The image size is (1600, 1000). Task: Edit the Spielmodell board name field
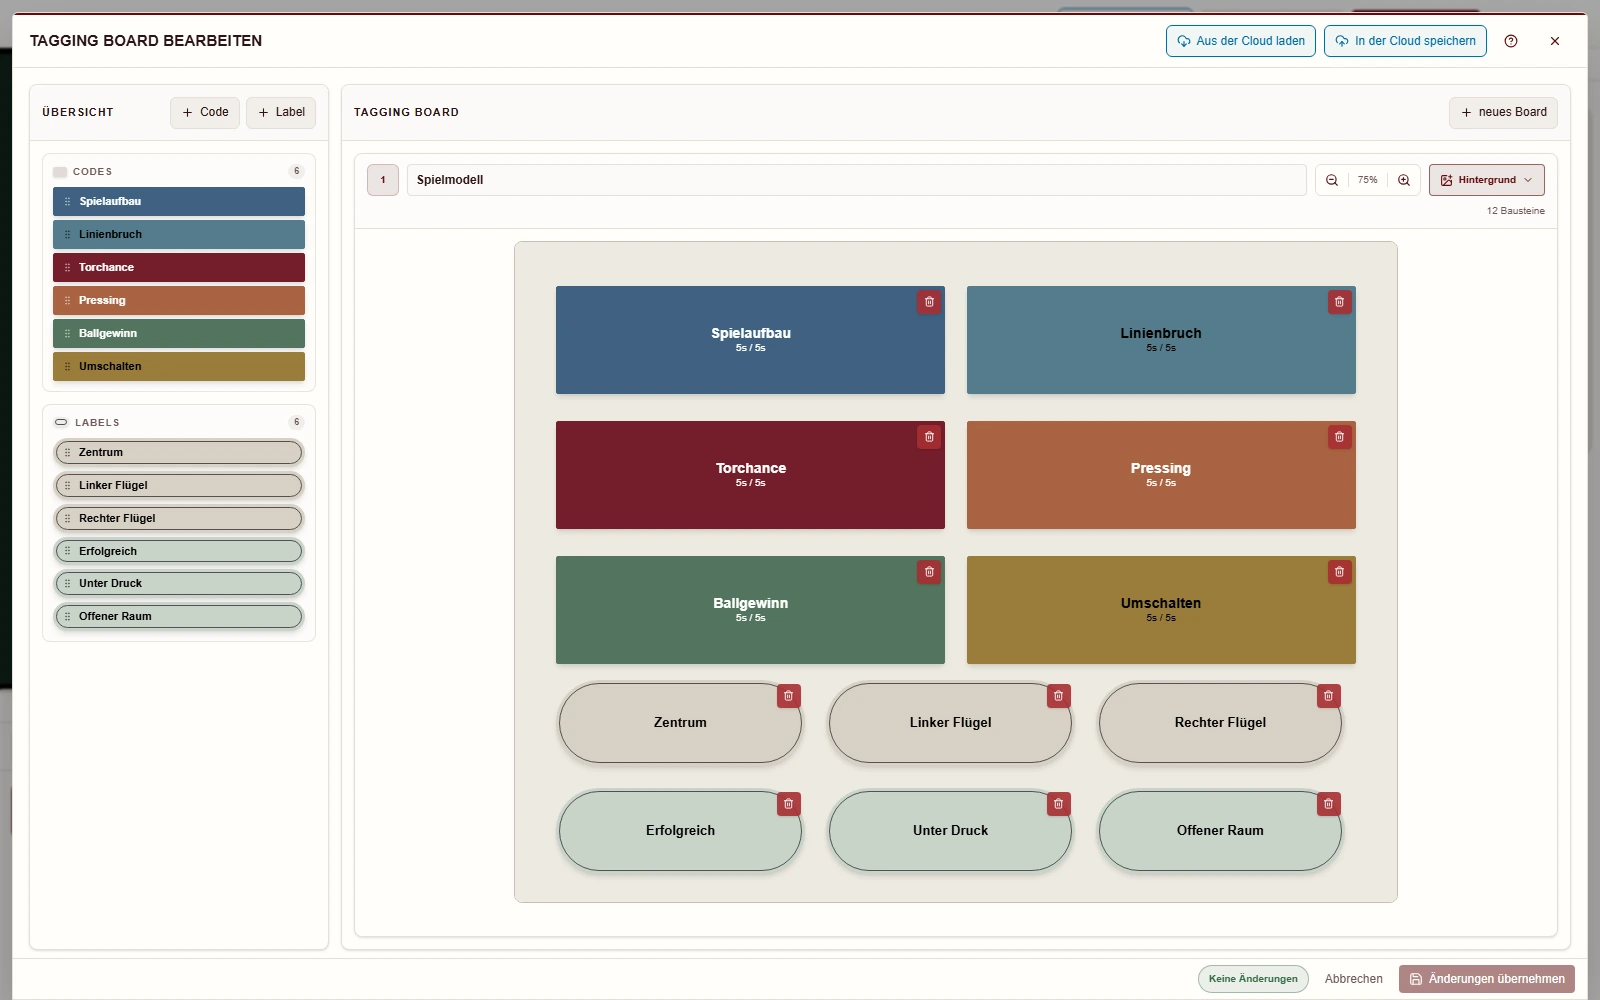point(856,180)
